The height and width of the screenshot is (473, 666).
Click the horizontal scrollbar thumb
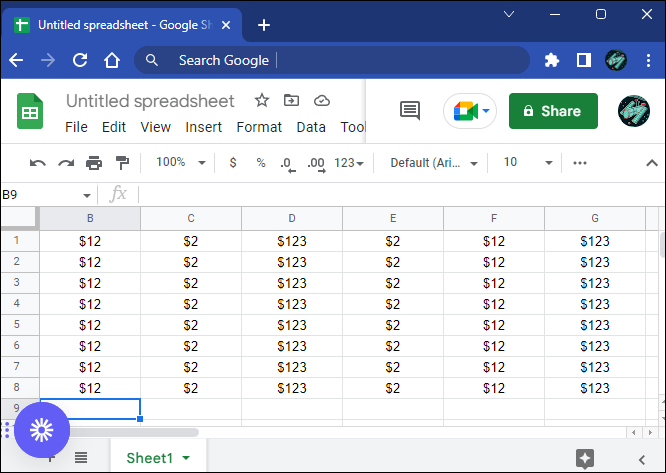pos(127,432)
